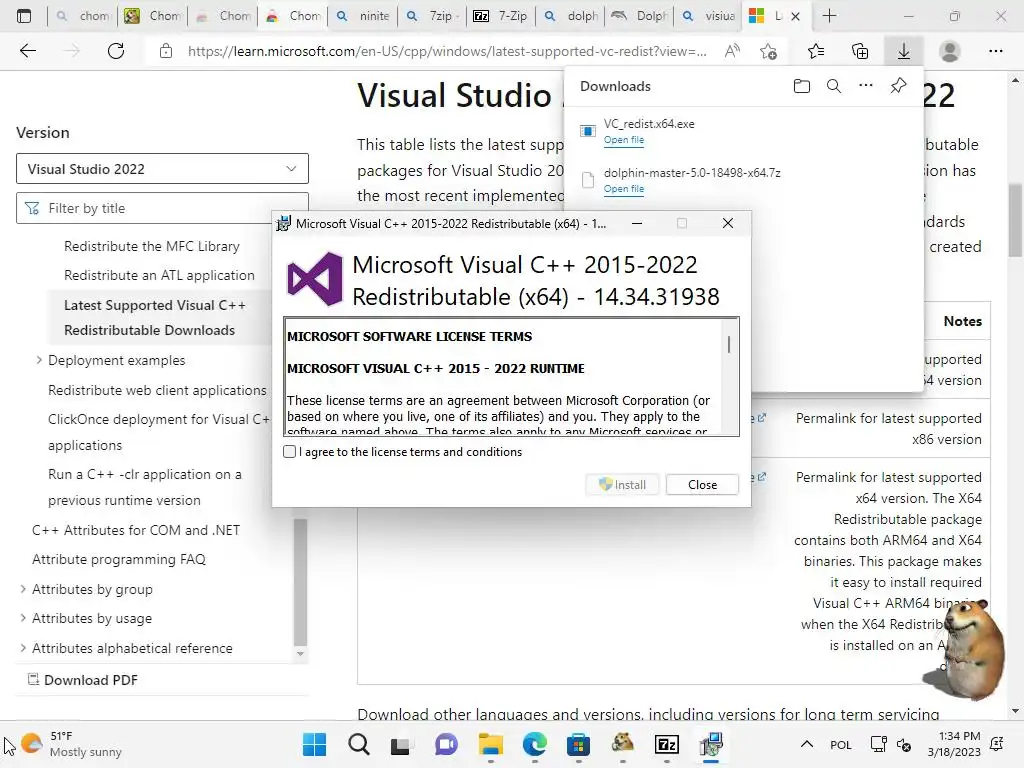Open the Visual Studio 2022 version dropdown
The image size is (1024, 768).
click(162, 168)
